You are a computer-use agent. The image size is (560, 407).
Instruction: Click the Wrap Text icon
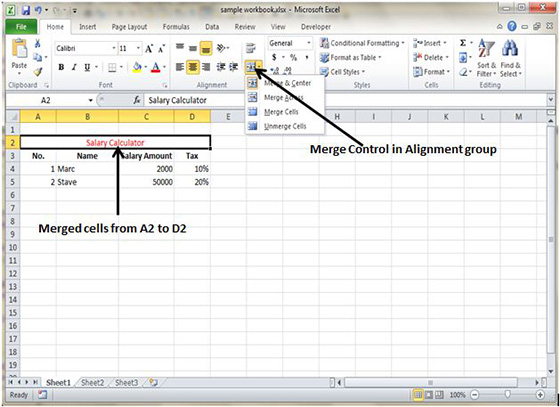(251, 48)
